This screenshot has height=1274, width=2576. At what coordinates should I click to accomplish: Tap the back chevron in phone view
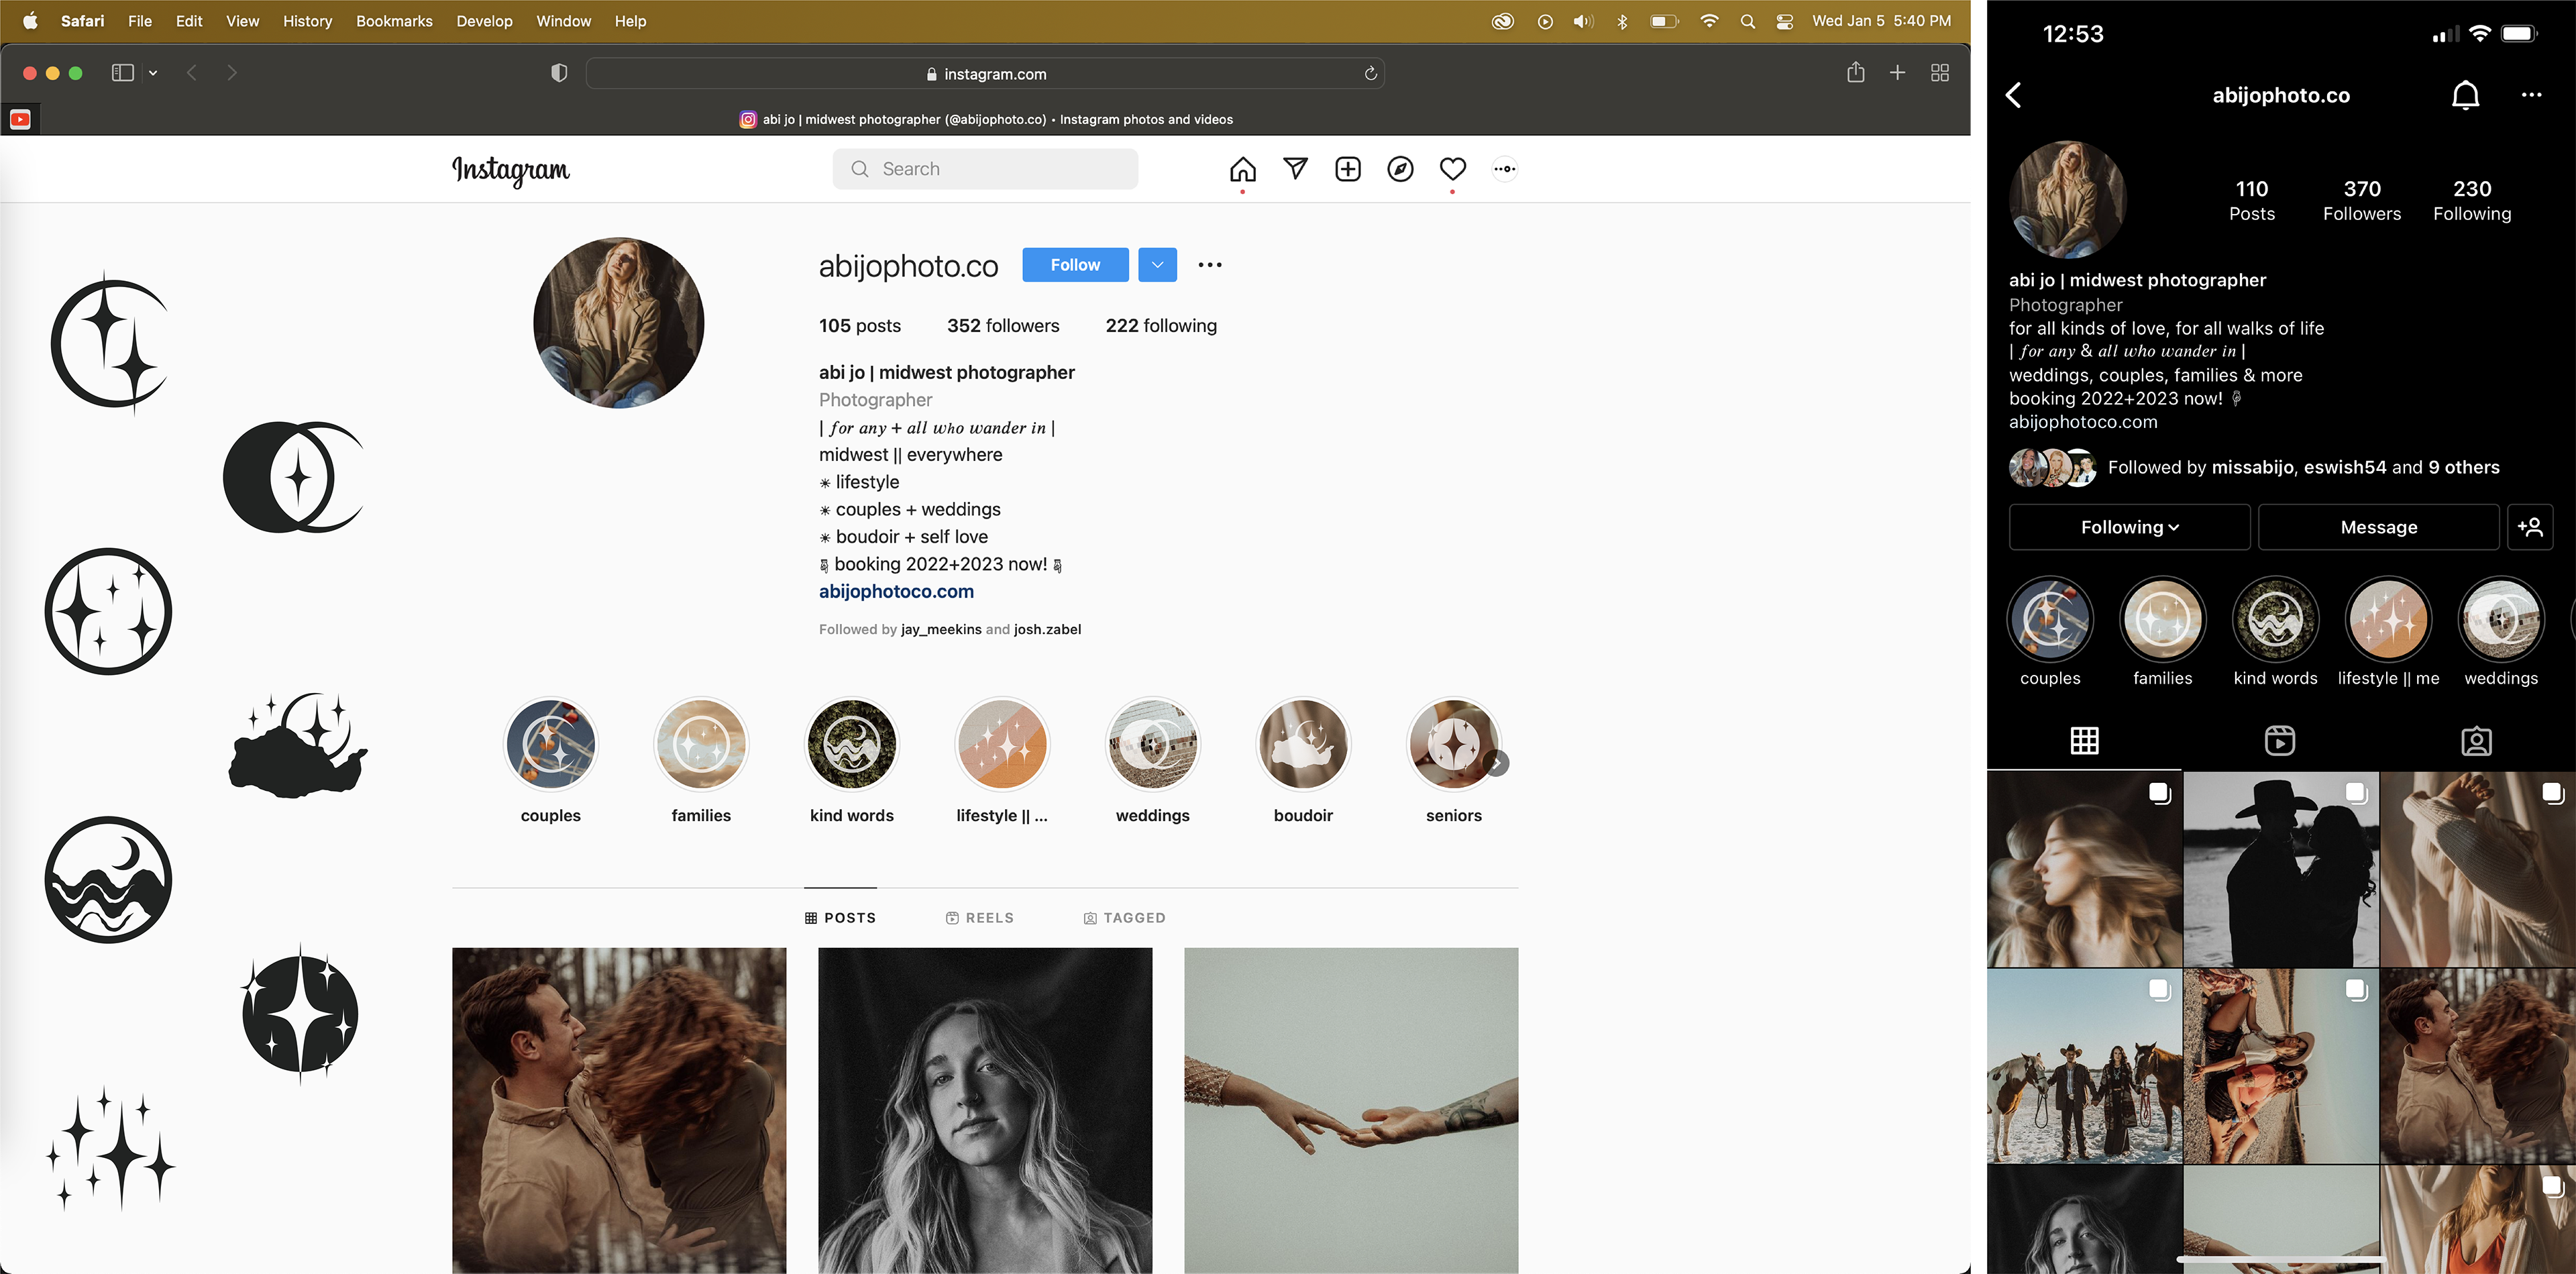[2014, 95]
